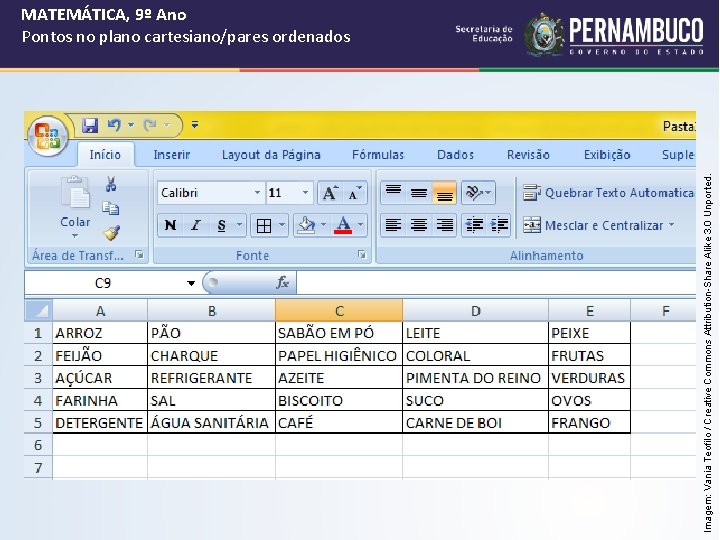This screenshot has width=720, height=540.
Task: Select cell containing REFRIGERANTE
Action: [x=211, y=377]
